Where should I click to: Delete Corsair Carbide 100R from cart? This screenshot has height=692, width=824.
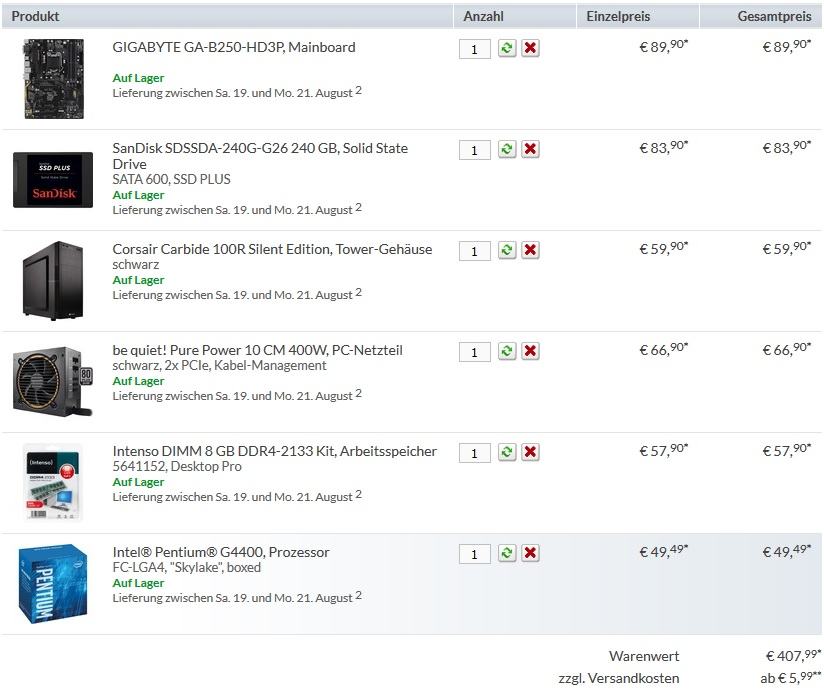[530, 250]
